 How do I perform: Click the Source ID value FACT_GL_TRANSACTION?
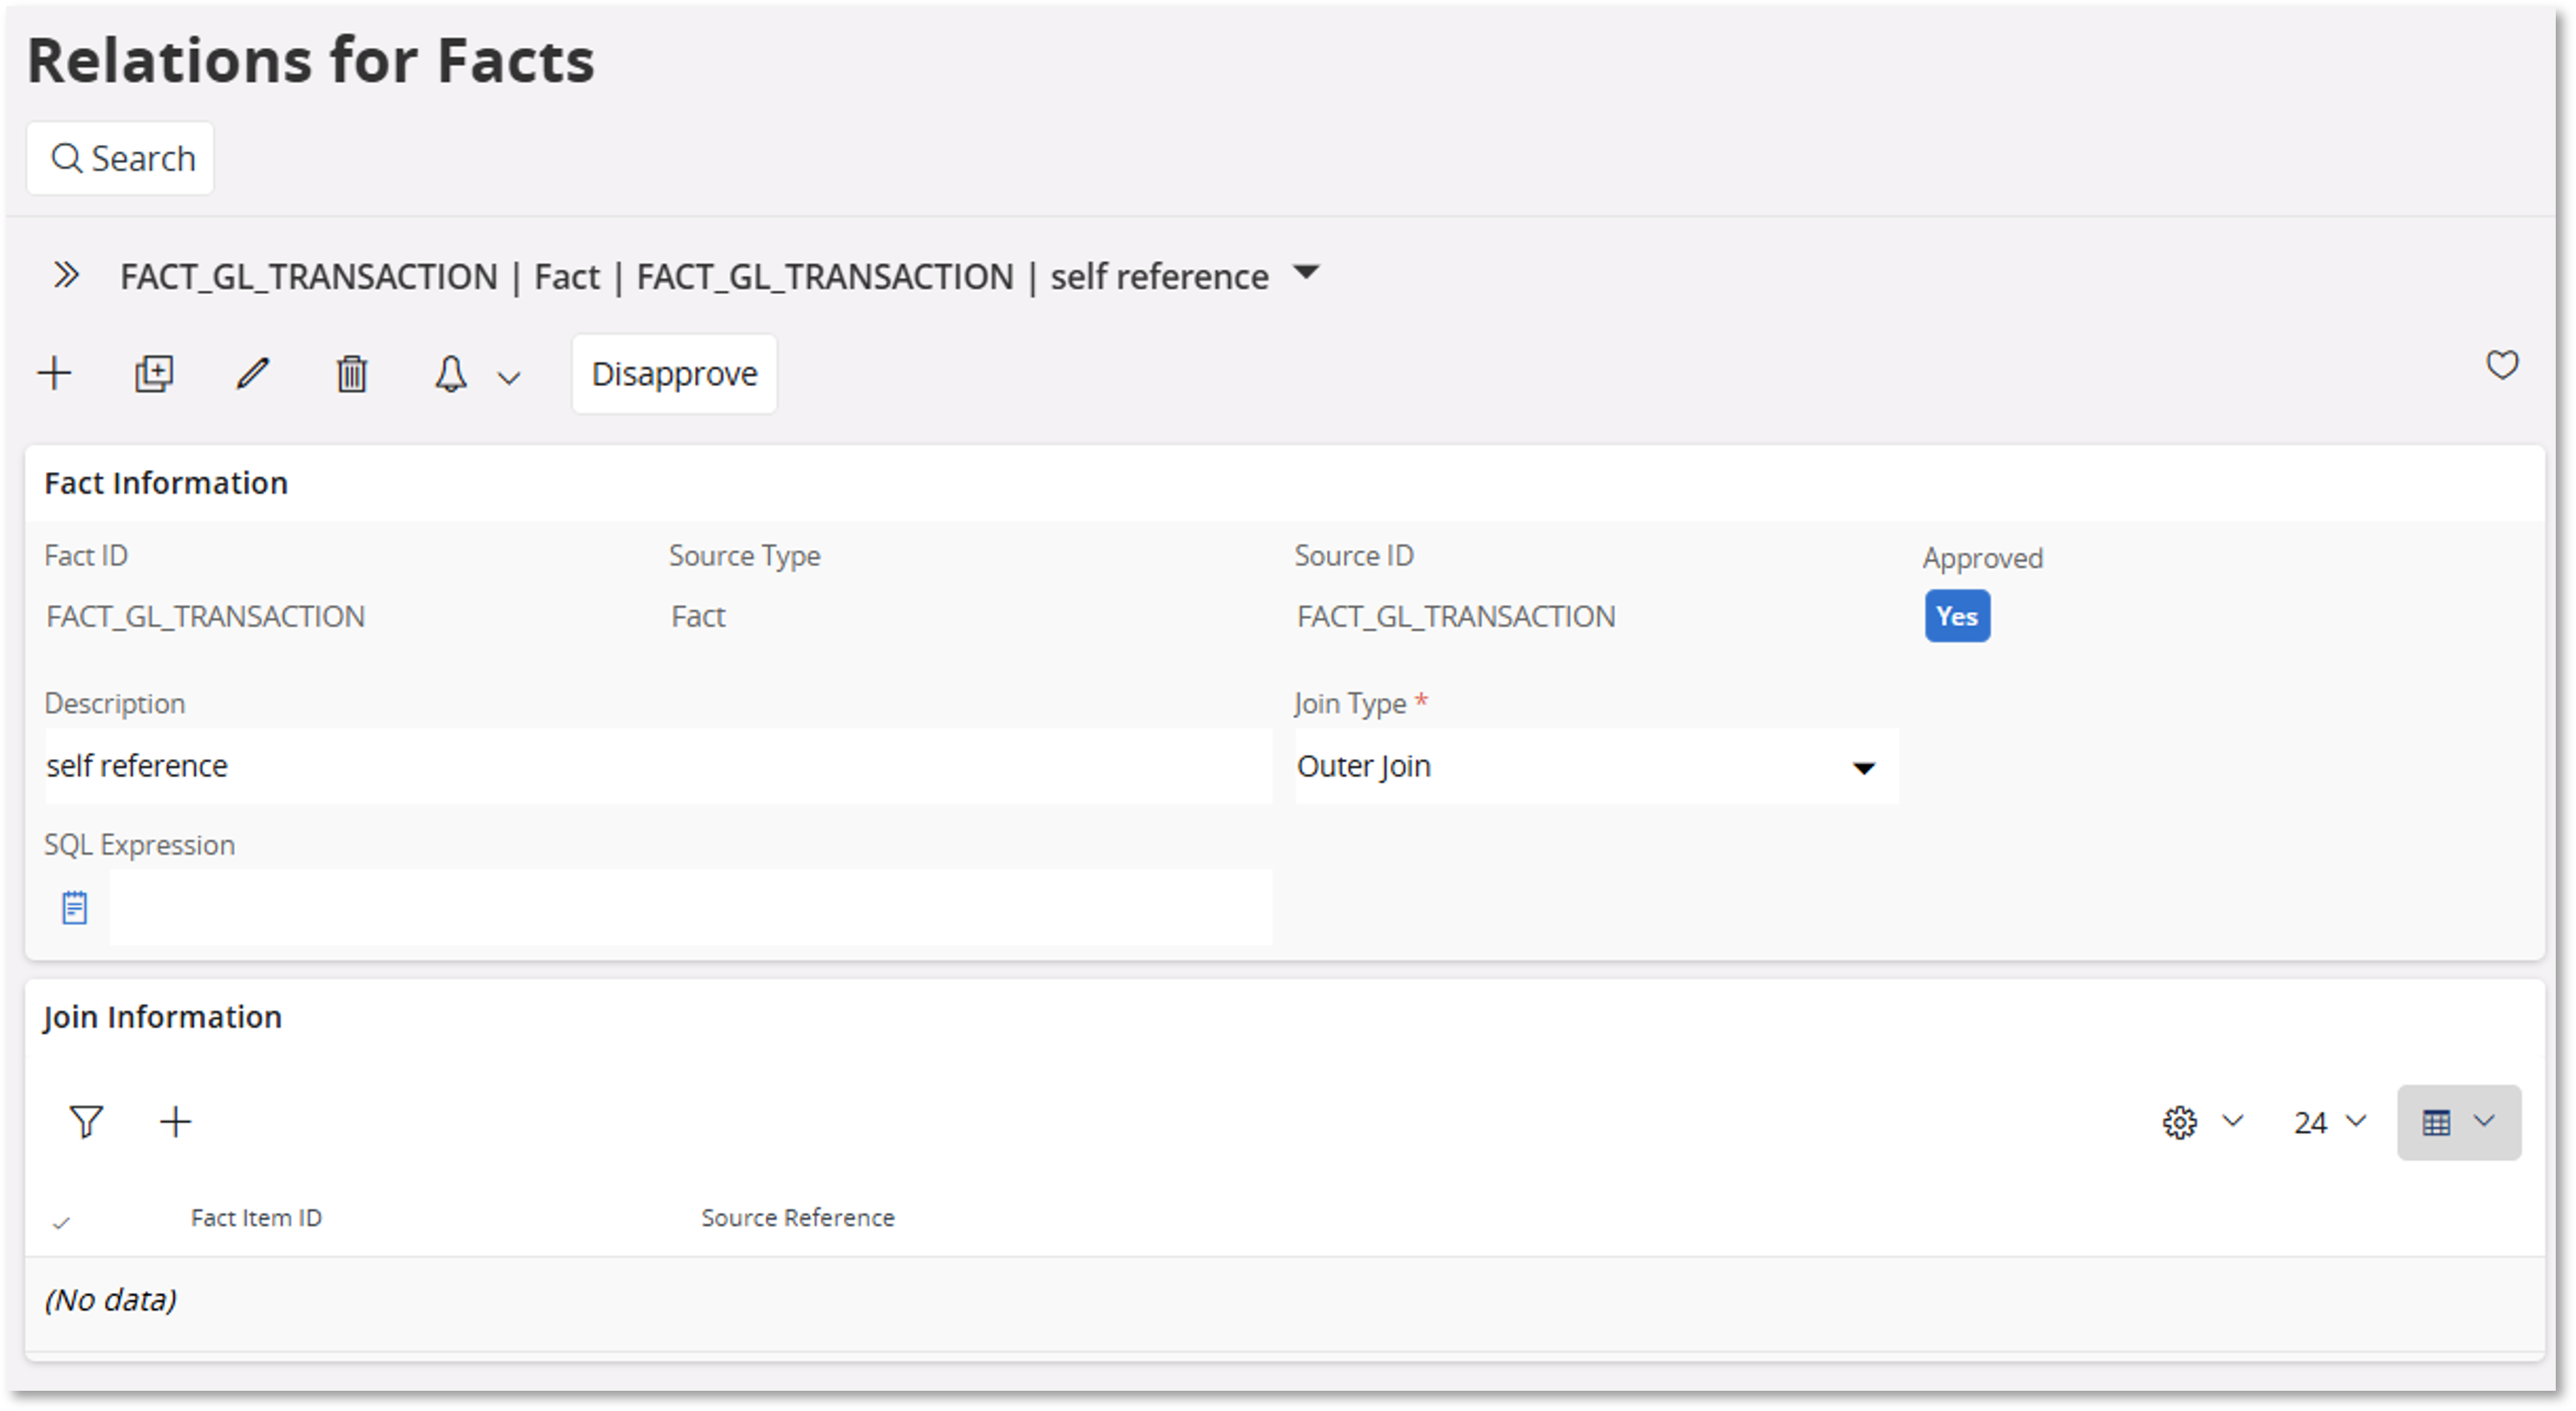(1456, 616)
